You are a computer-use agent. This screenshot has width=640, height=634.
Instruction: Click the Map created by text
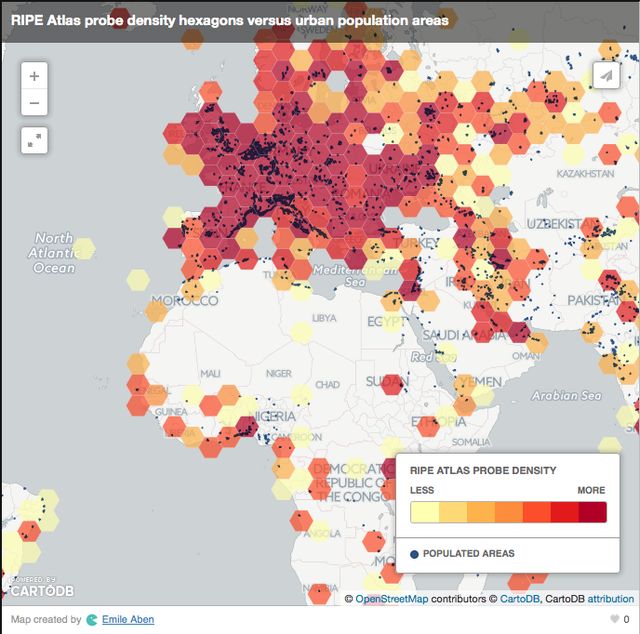(46, 619)
